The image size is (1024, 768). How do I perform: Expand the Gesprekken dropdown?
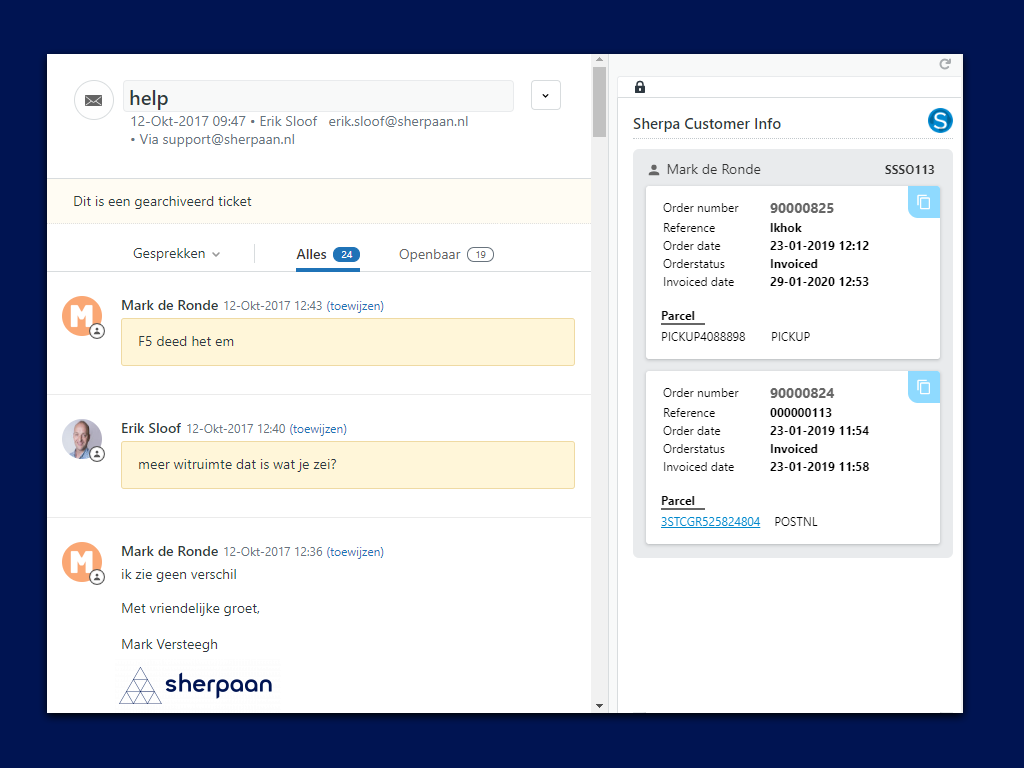click(176, 254)
